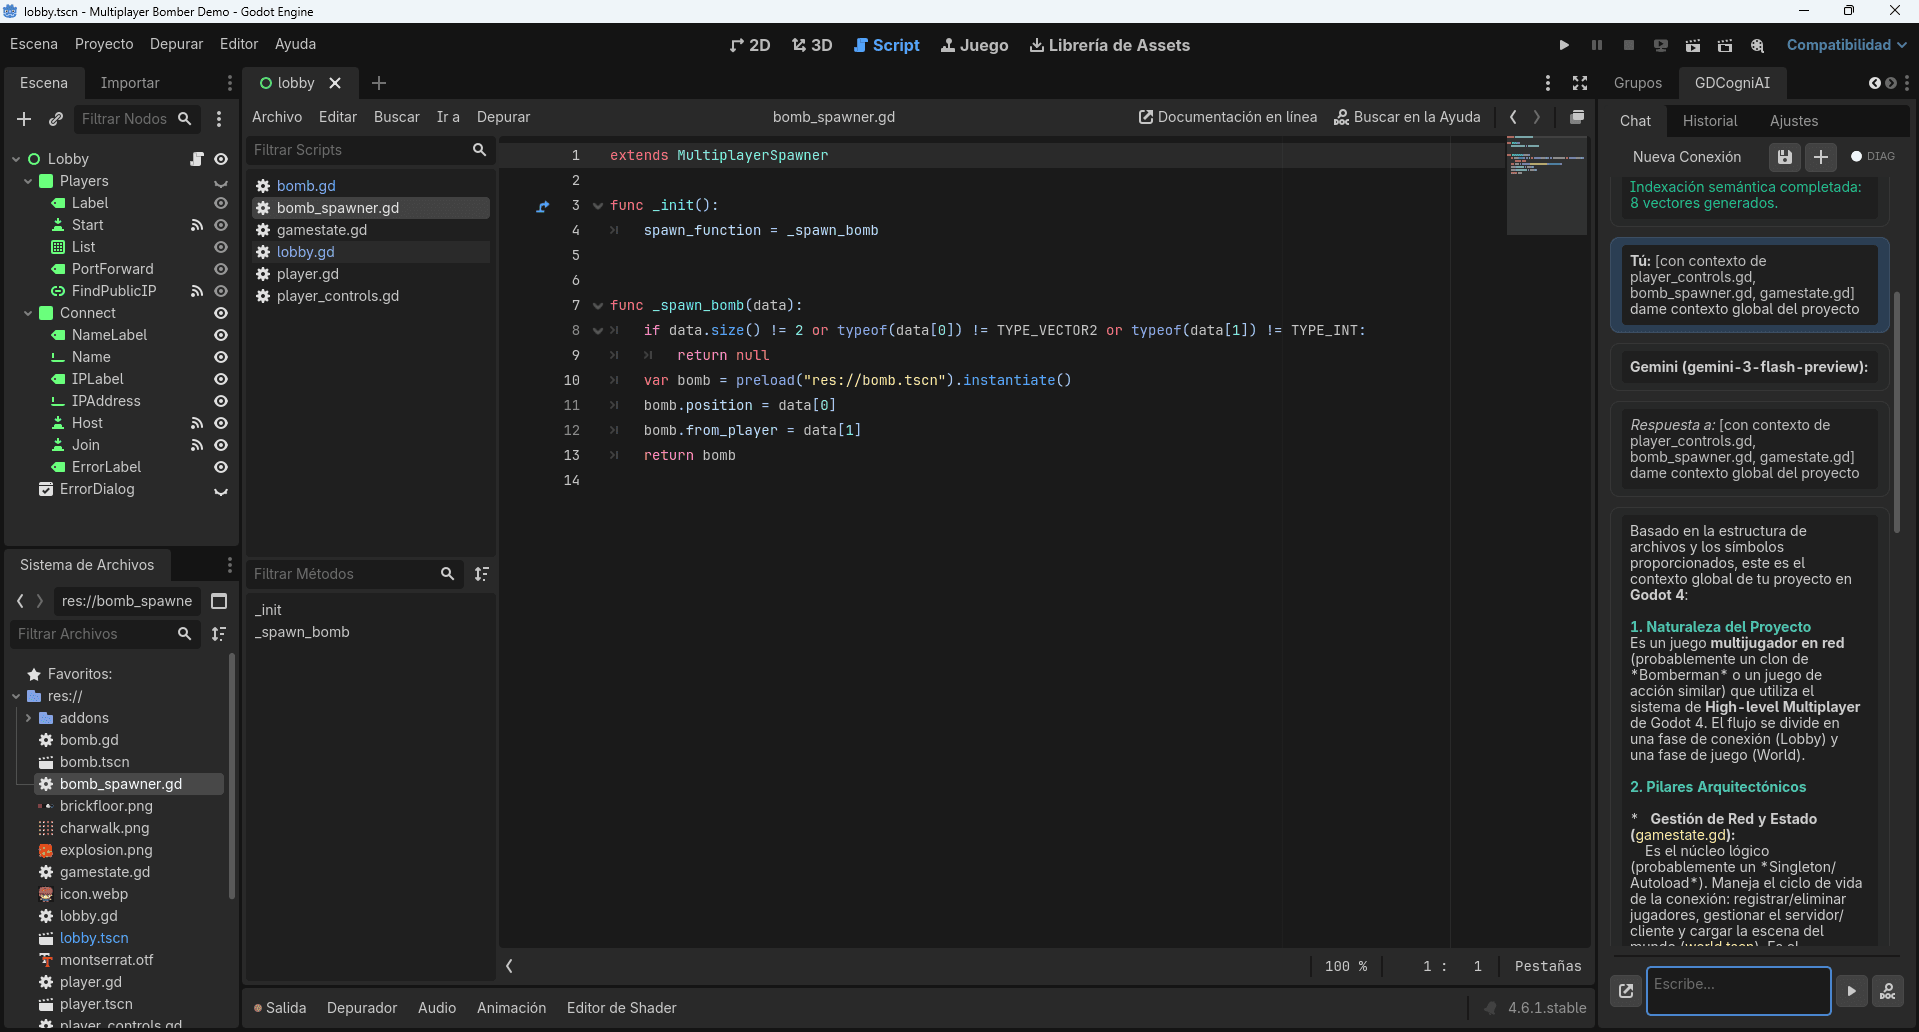1919x1032 pixels.
Task: Click the Start node signal icon
Action: pos(197,225)
